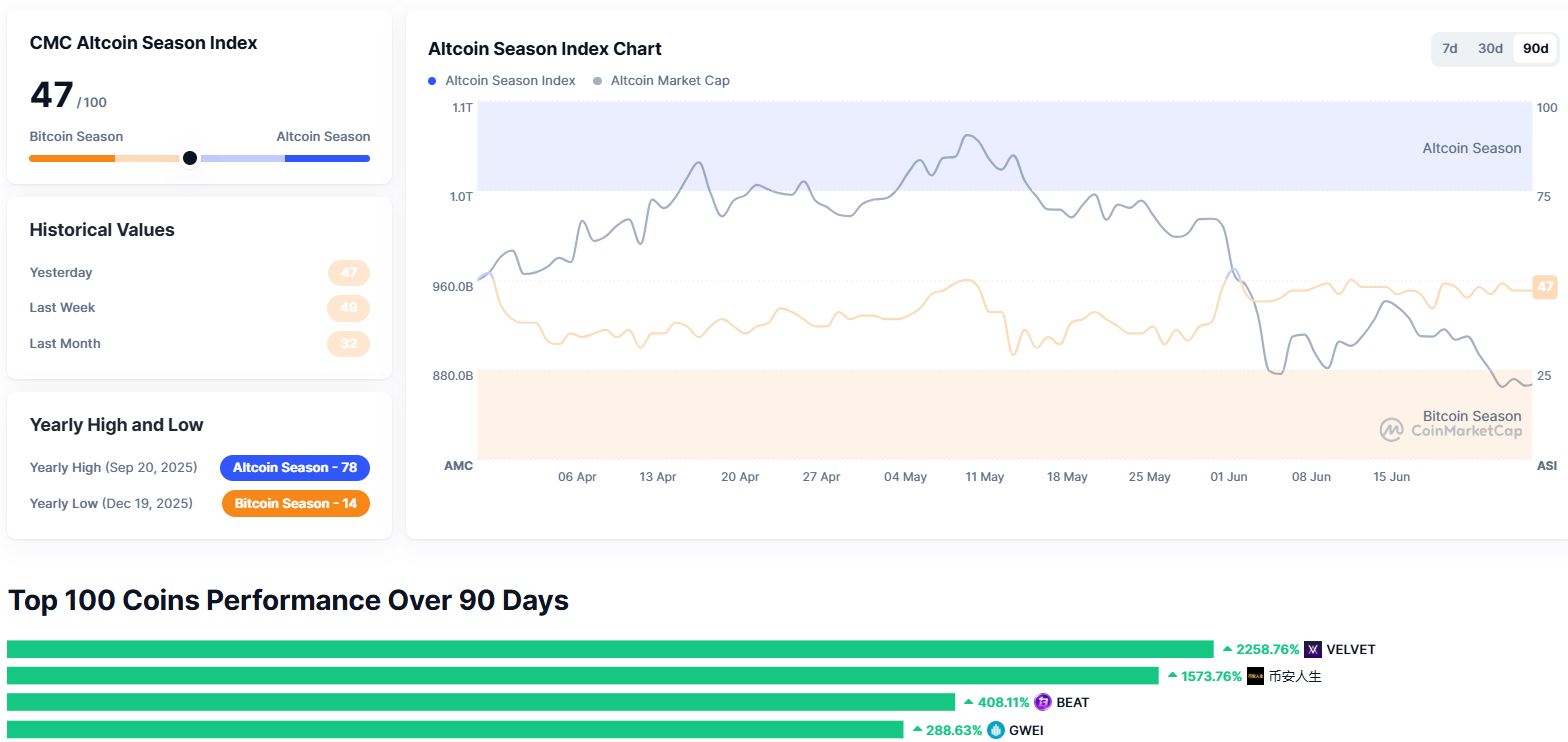1568x742 pixels.
Task: Click the Bitcoin Season label above slider
Action: click(x=76, y=137)
